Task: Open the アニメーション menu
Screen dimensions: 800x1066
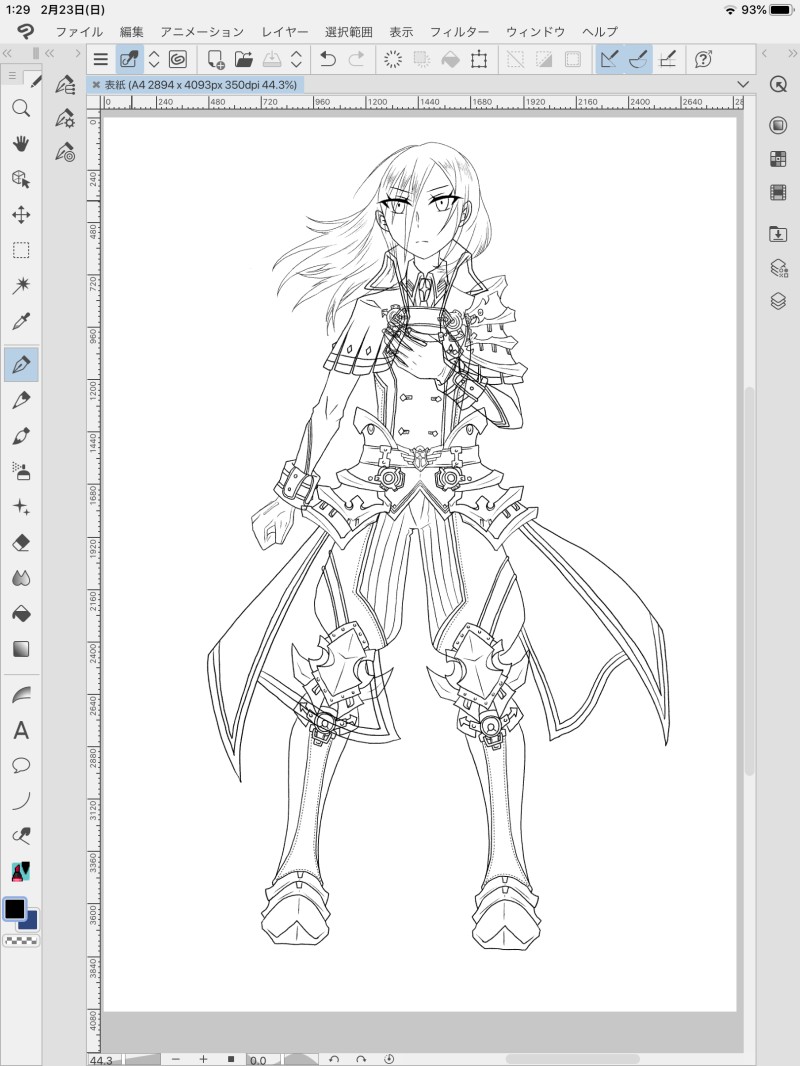Action: (202, 32)
